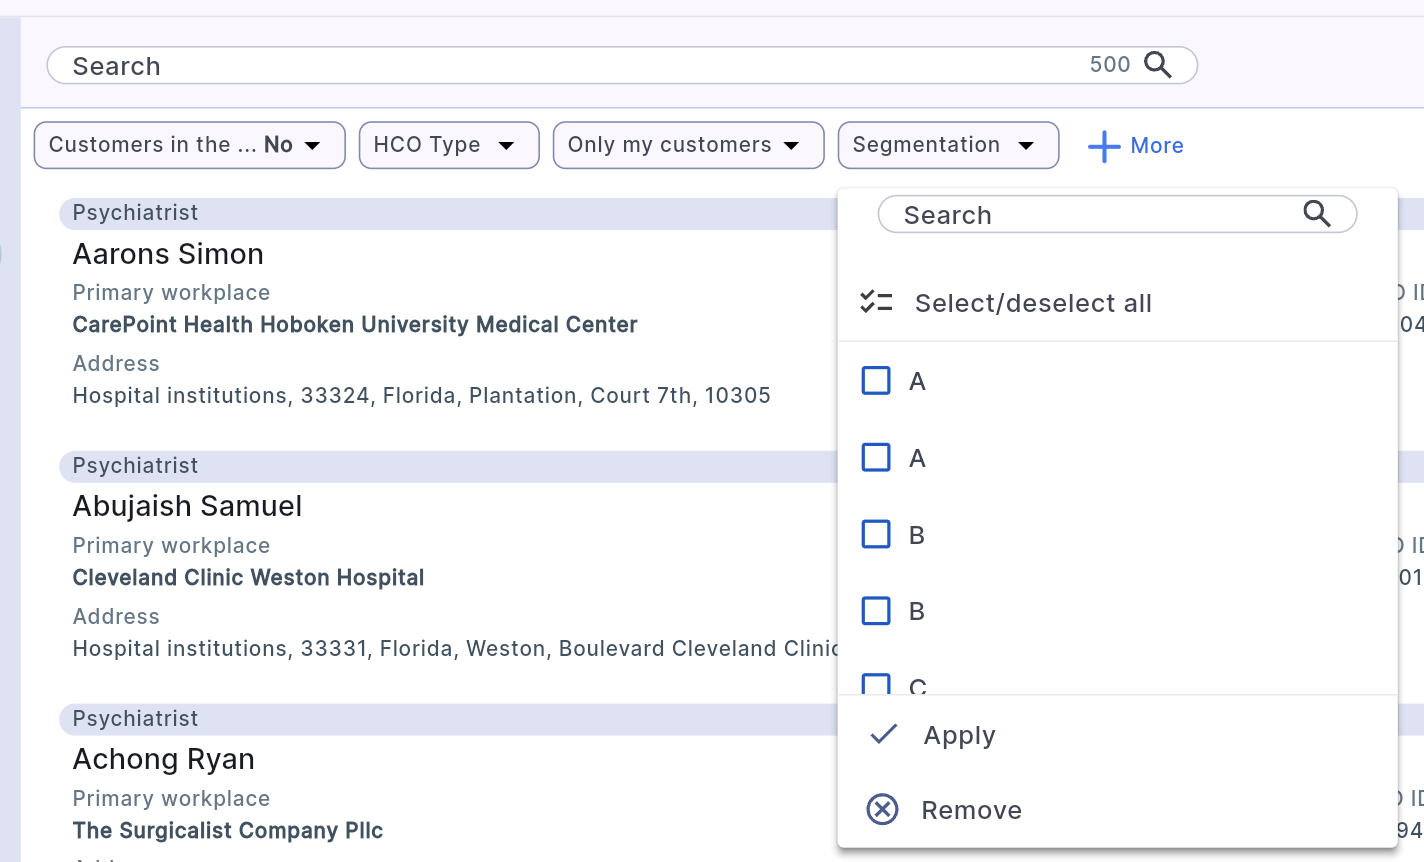Click the magnifier icon in the Segmentation panel search
Screen dimensions: 1424x862
[x=1317, y=214]
